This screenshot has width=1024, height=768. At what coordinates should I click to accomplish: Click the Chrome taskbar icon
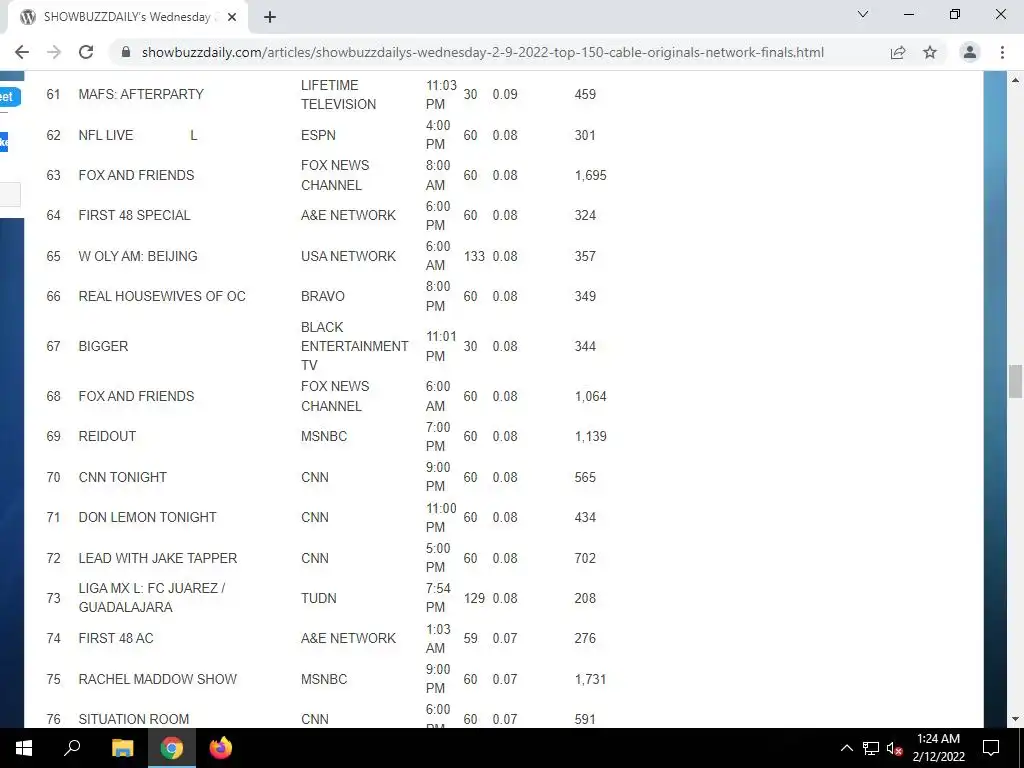(x=171, y=748)
